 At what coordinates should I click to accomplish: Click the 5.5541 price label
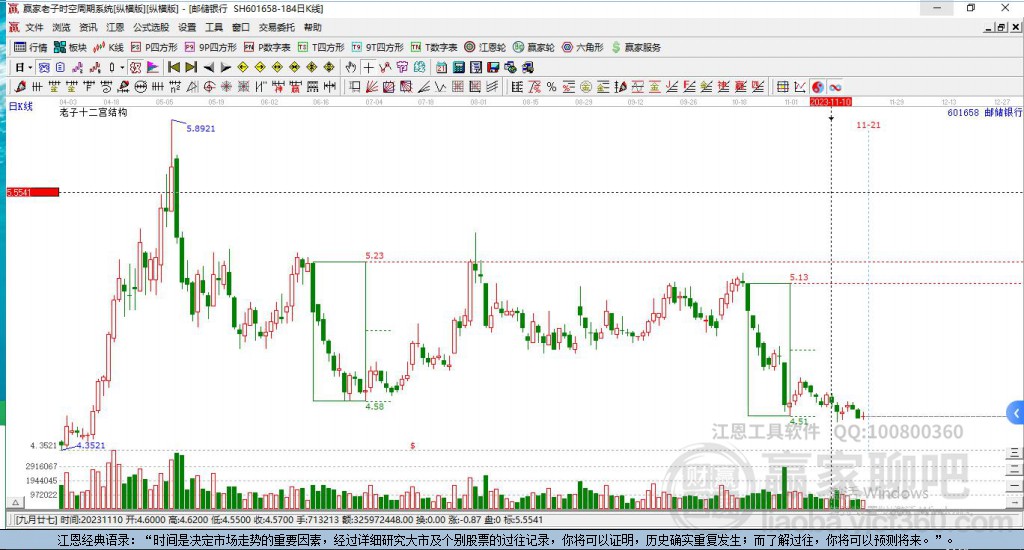(33, 192)
